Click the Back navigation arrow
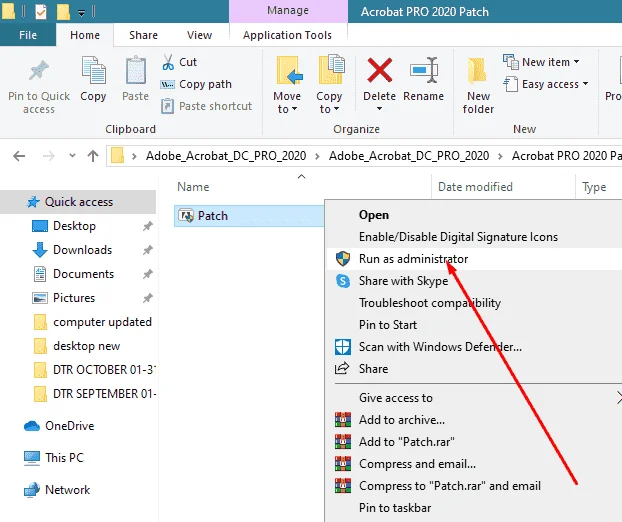The image size is (622, 522). (x=19, y=156)
